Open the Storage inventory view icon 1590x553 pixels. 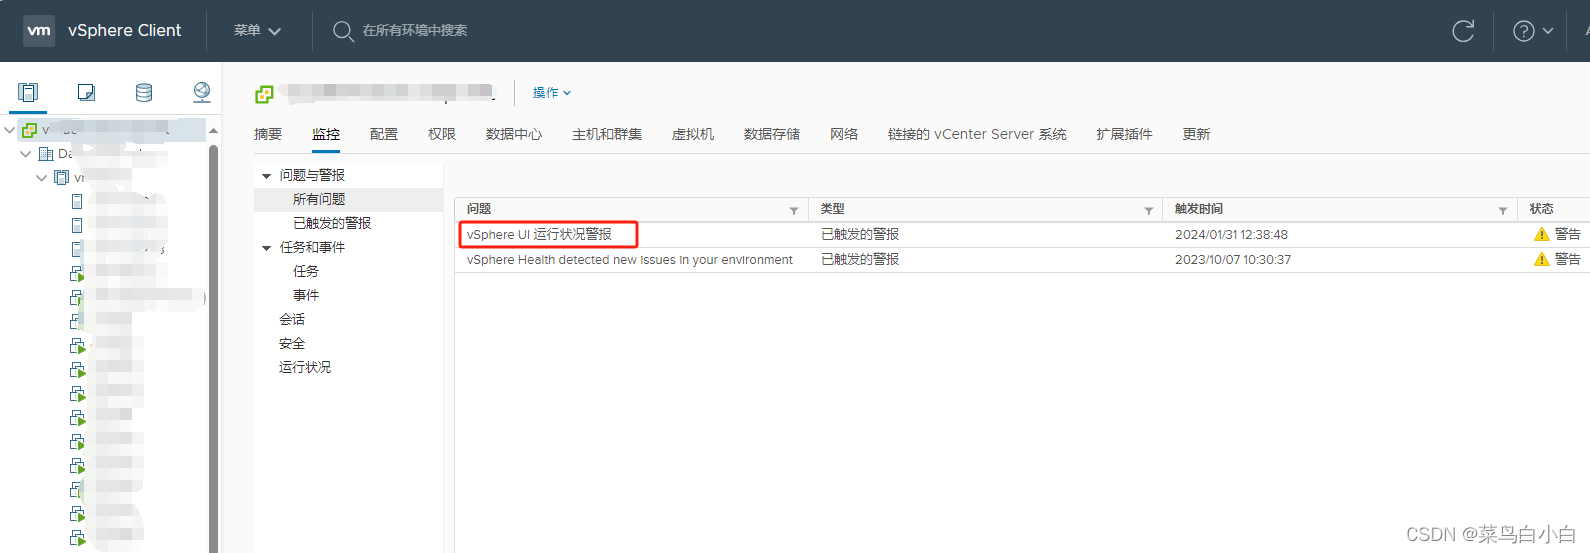point(144,92)
